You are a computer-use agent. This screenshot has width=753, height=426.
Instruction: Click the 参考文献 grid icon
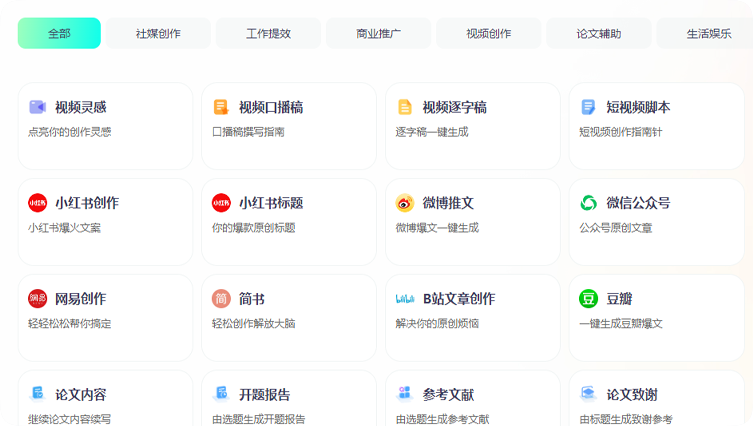[x=405, y=393]
